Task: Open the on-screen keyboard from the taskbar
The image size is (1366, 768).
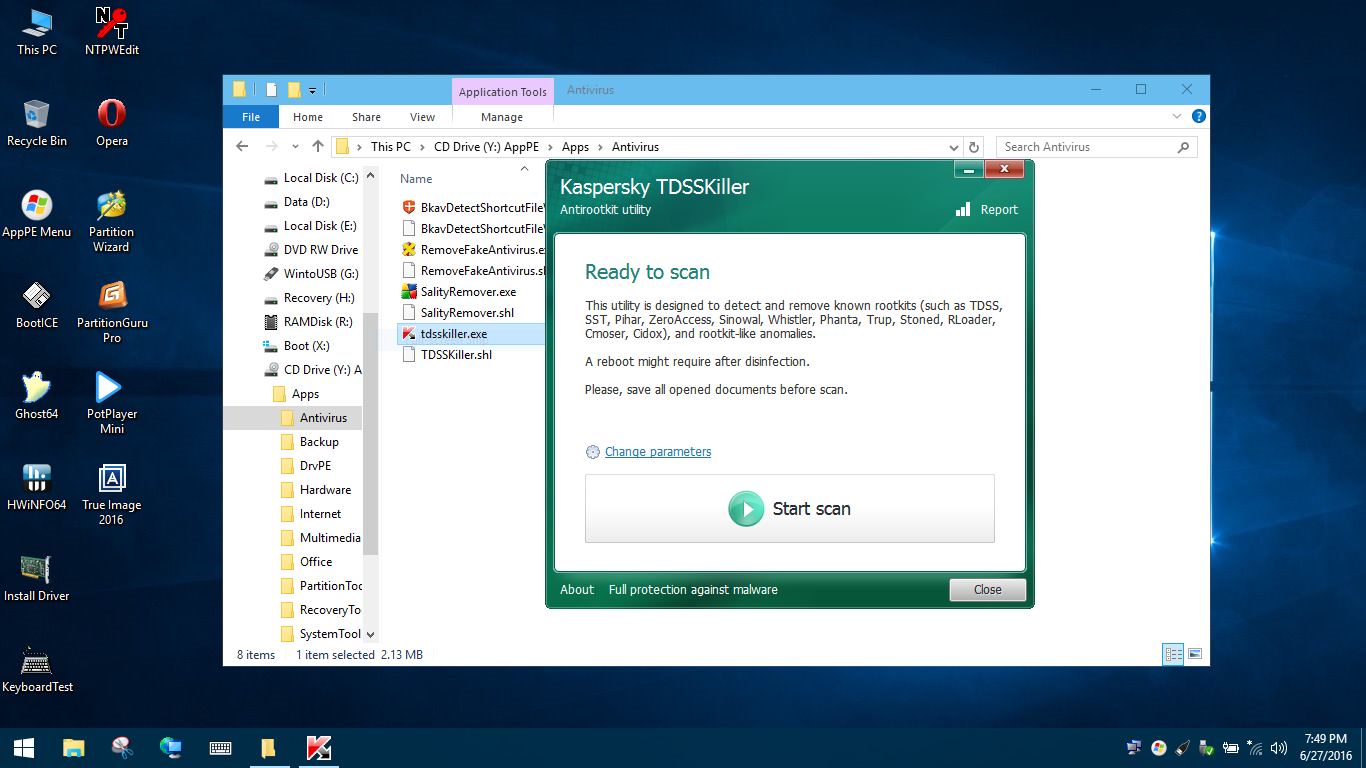Action: pos(221,748)
